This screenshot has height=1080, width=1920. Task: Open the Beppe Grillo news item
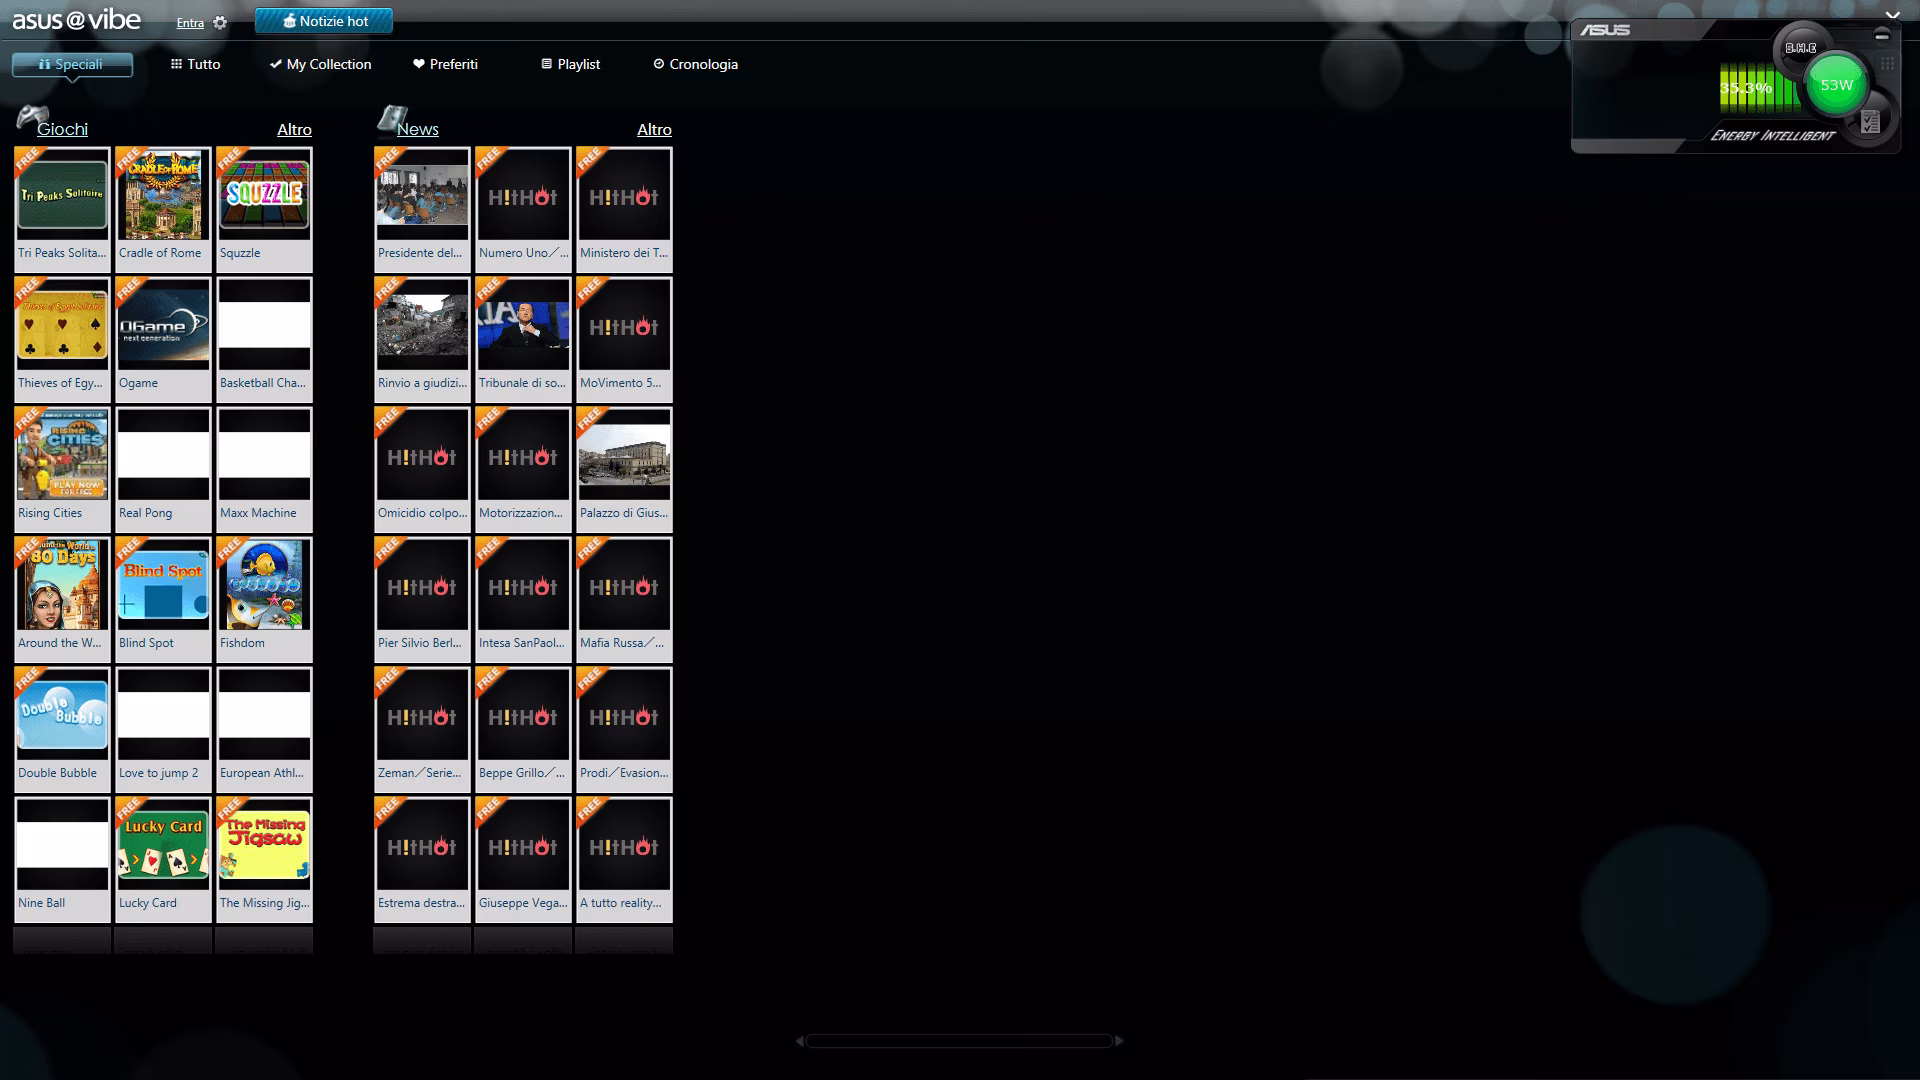click(523, 730)
